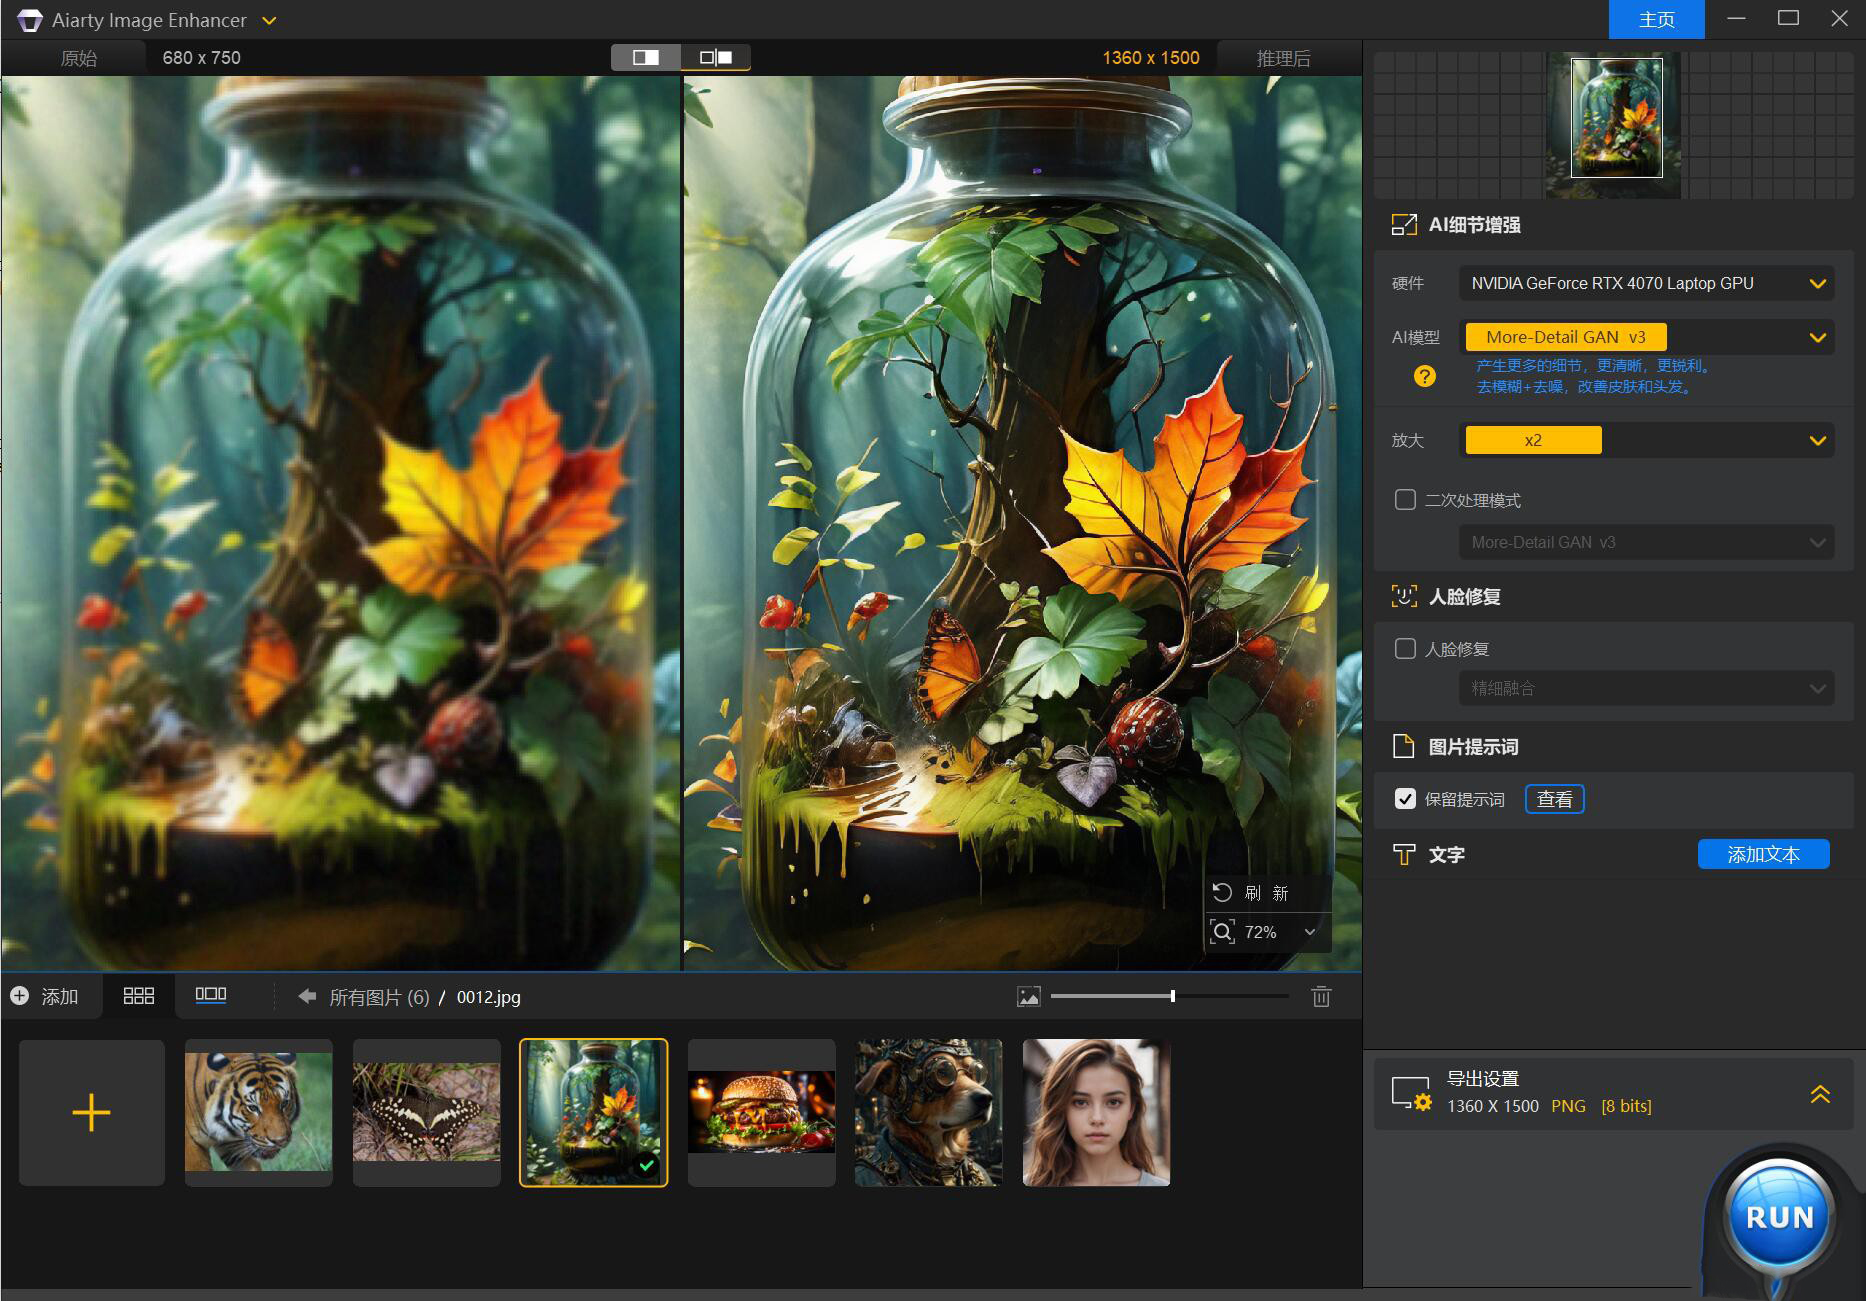Click the 所有图片 (6) breadcrumb
The image size is (1866, 1301).
point(379,997)
